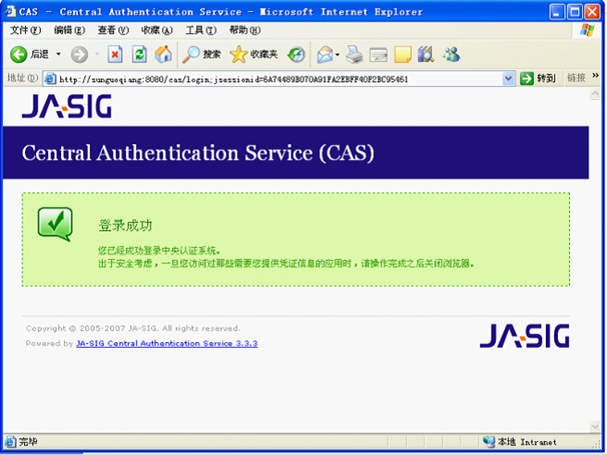Click the 您已经成功登录中央认证系统 message
Screen dimensions: 607x455
(159, 250)
